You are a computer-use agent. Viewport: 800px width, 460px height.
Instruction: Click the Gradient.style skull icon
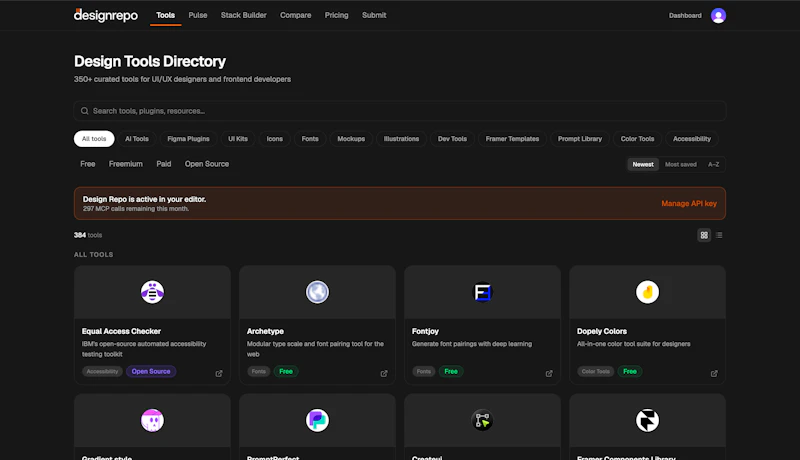[152, 420]
